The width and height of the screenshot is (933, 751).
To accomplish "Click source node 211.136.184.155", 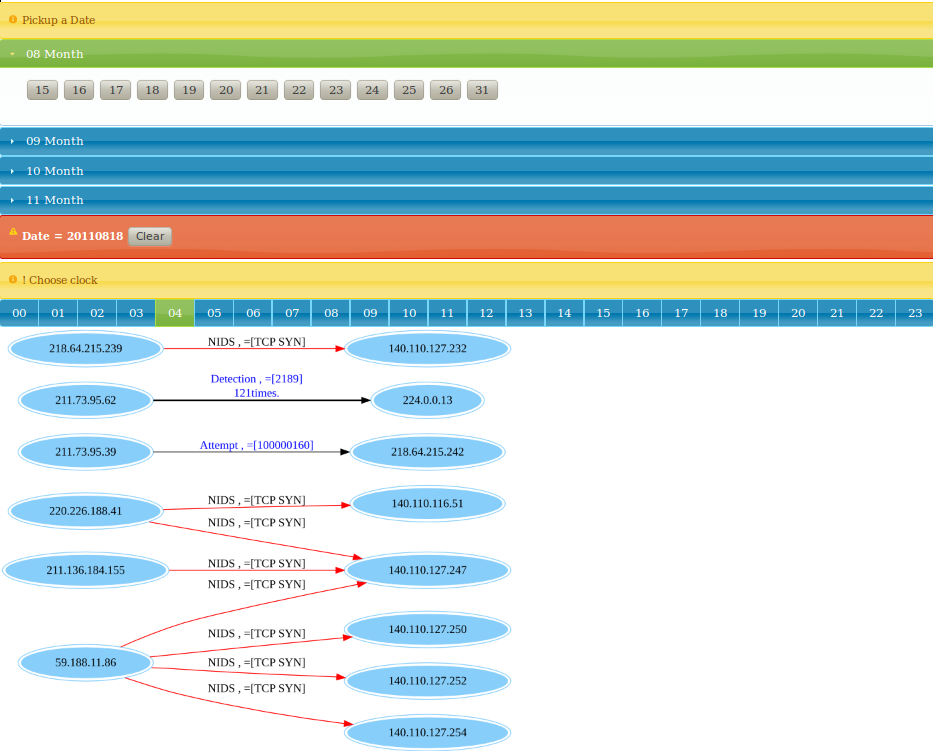I will coord(86,570).
